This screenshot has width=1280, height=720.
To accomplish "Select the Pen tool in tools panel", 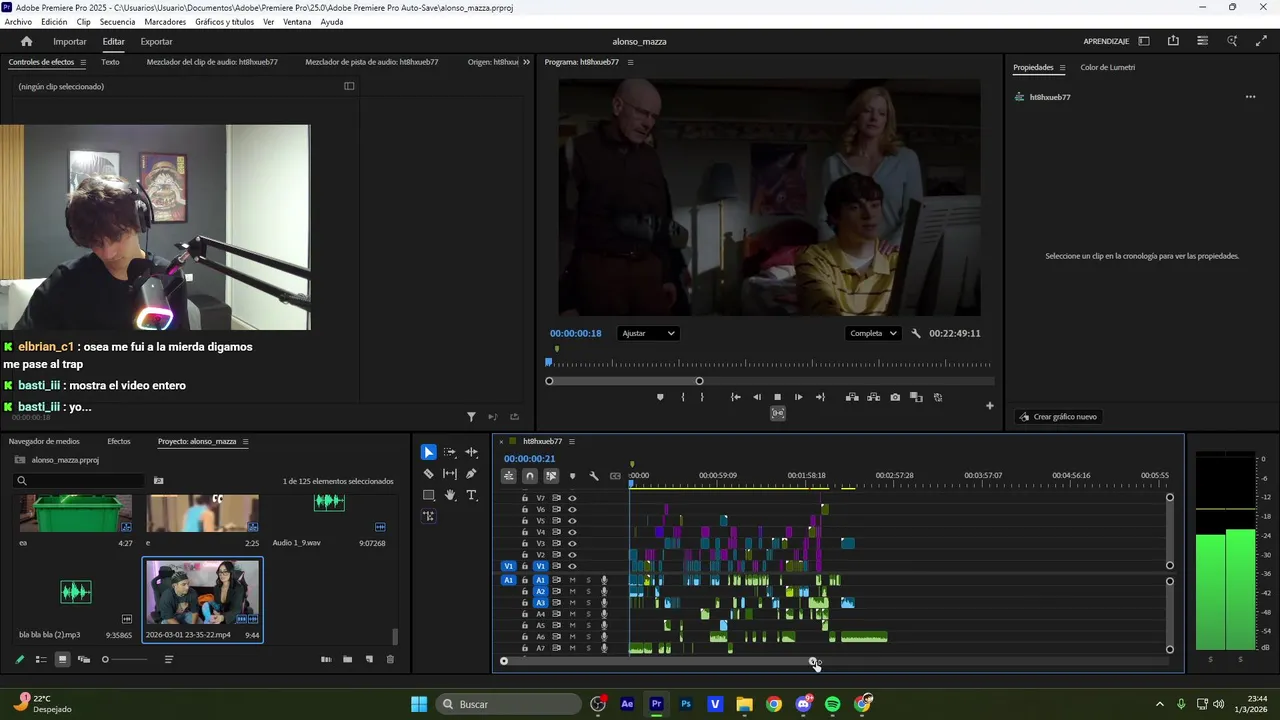I will point(472,474).
